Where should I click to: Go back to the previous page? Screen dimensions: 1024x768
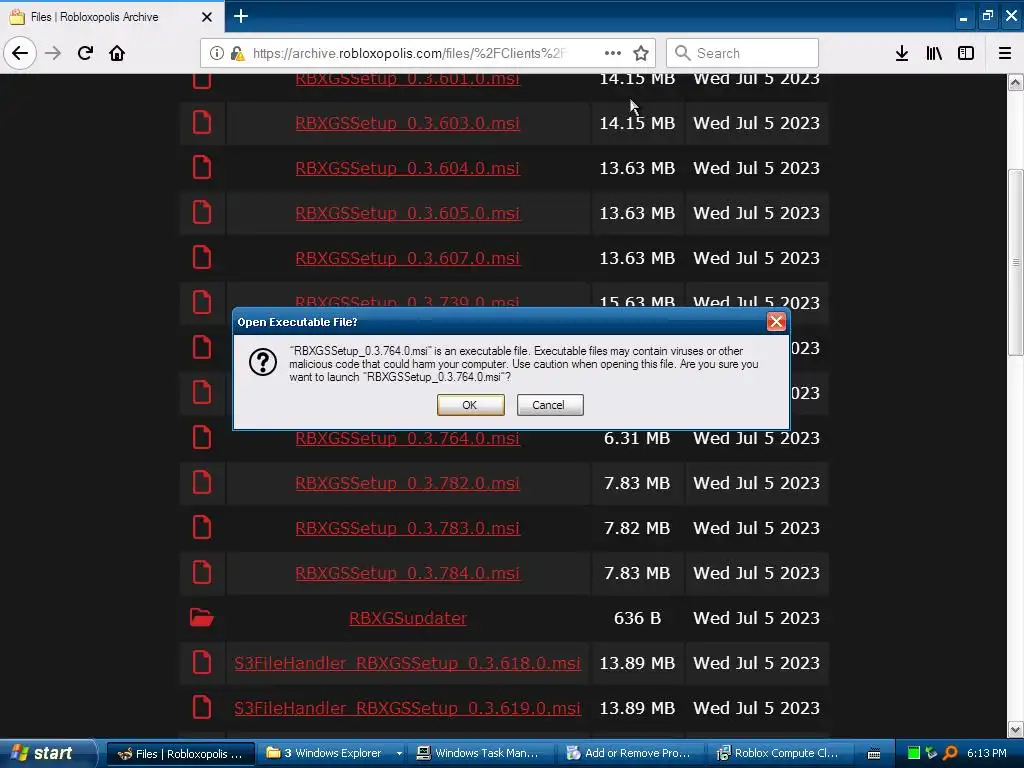20,53
